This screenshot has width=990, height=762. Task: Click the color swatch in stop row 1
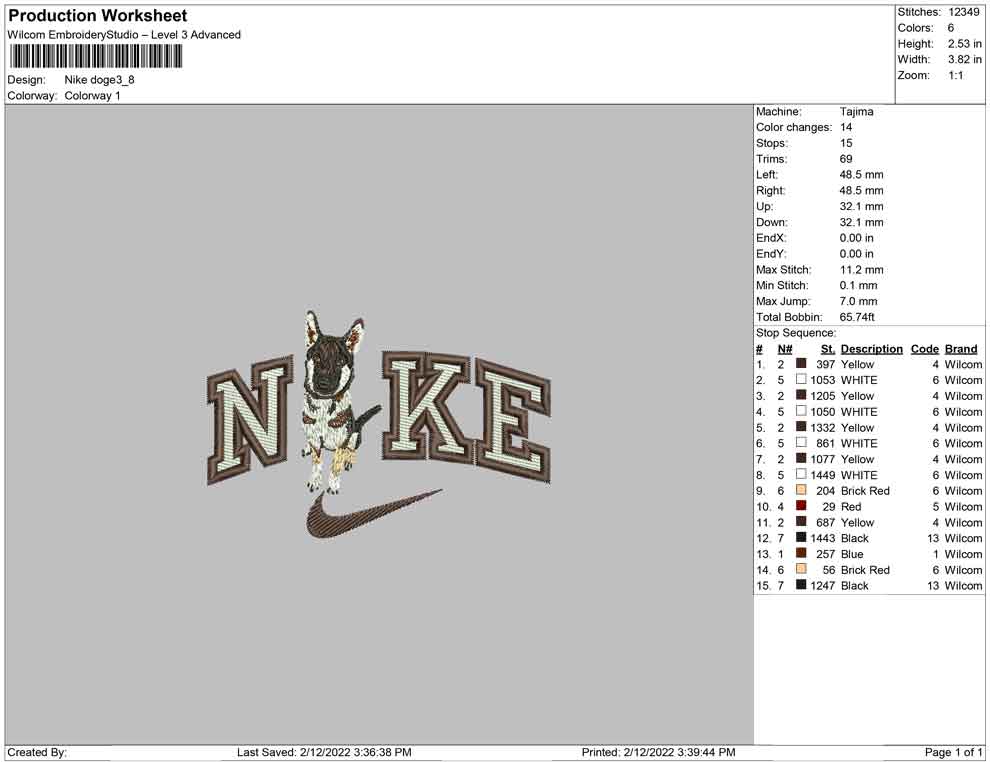pos(801,364)
